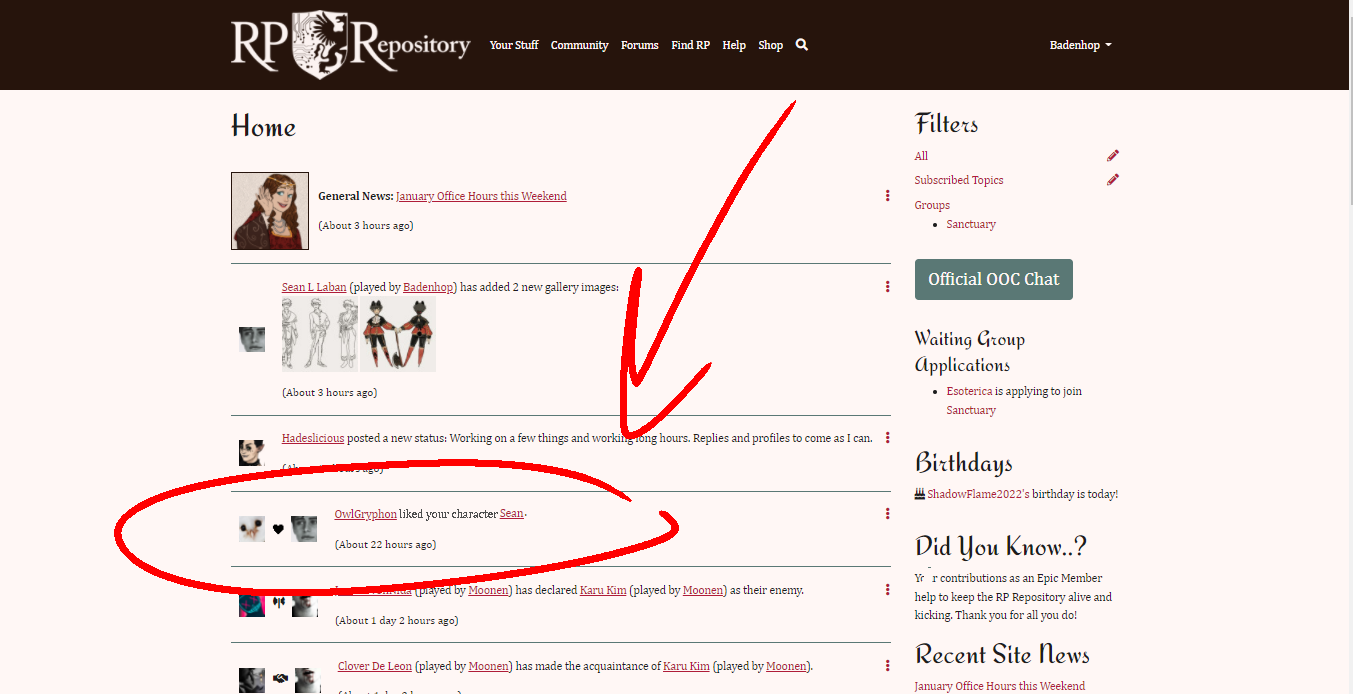Open the Badenhop account dropdown
The width and height of the screenshot is (1353, 694).
1080,45
